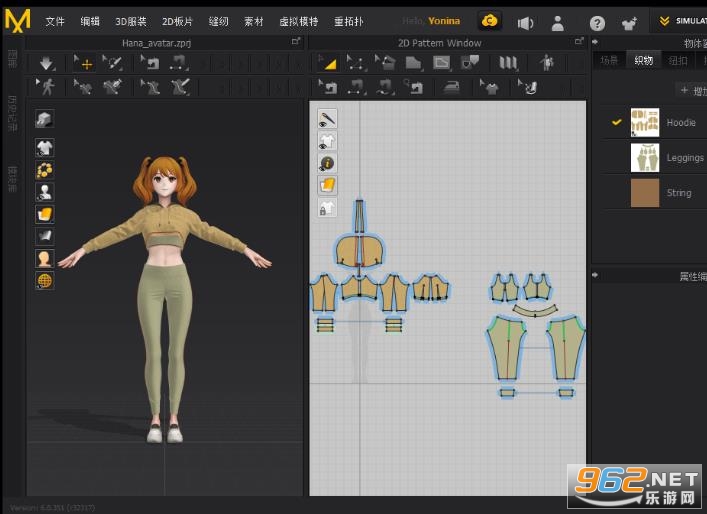Open the 编辑 menu
The height and width of the screenshot is (514, 707).
[90, 21]
